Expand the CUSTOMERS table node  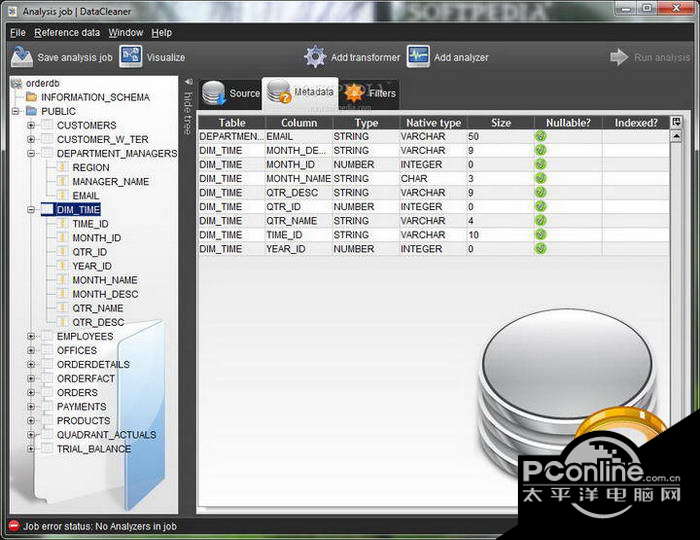pos(31,125)
